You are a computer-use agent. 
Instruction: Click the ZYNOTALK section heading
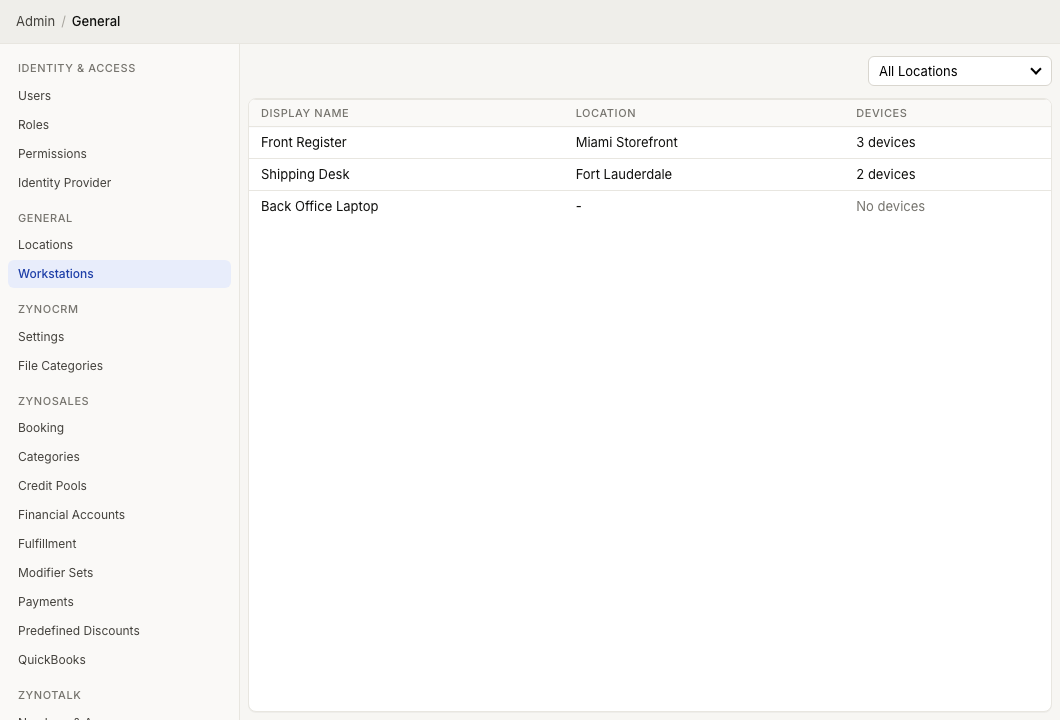pos(49,695)
